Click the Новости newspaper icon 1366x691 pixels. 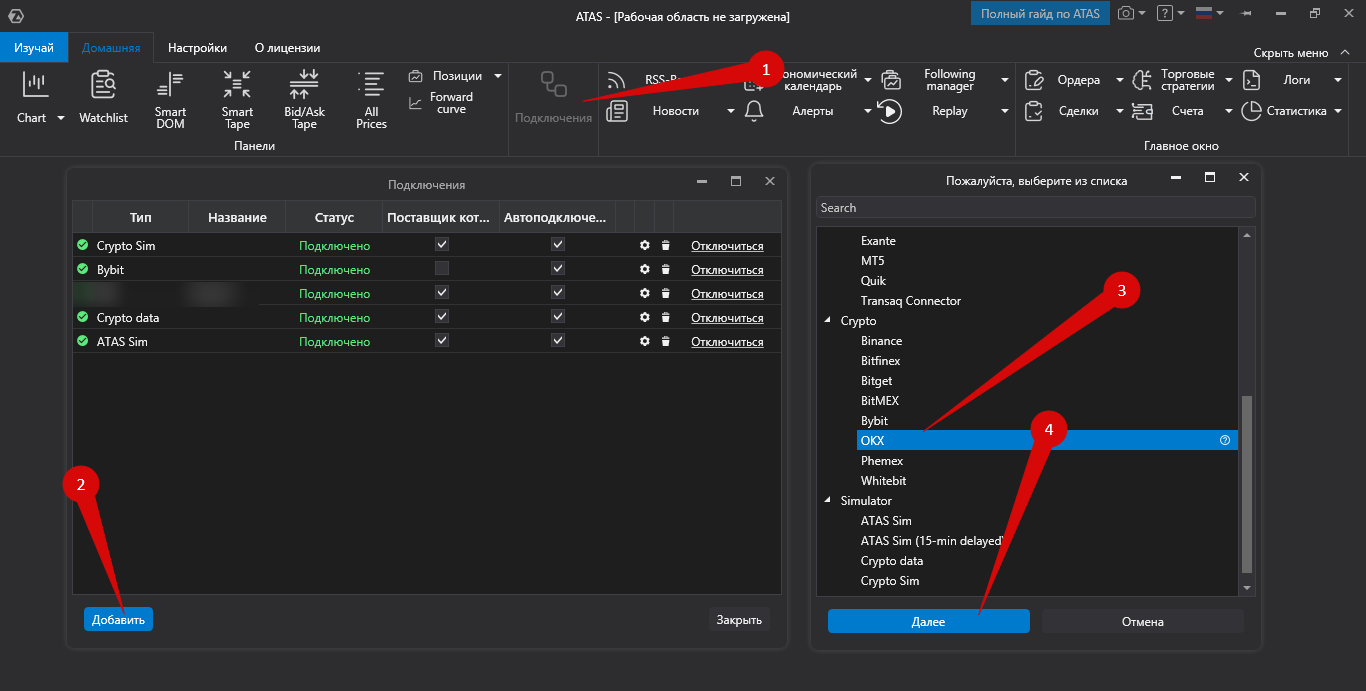[x=617, y=111]
